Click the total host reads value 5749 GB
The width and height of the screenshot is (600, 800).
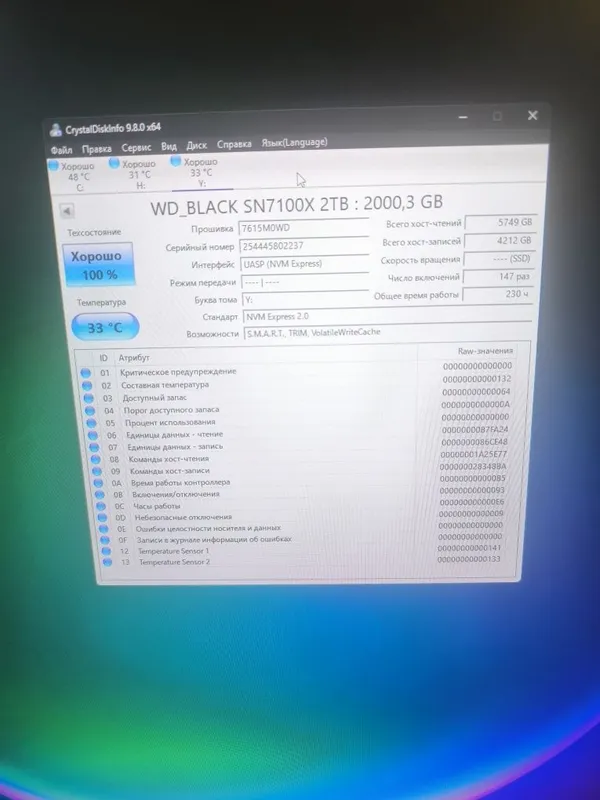pos(501,222)
